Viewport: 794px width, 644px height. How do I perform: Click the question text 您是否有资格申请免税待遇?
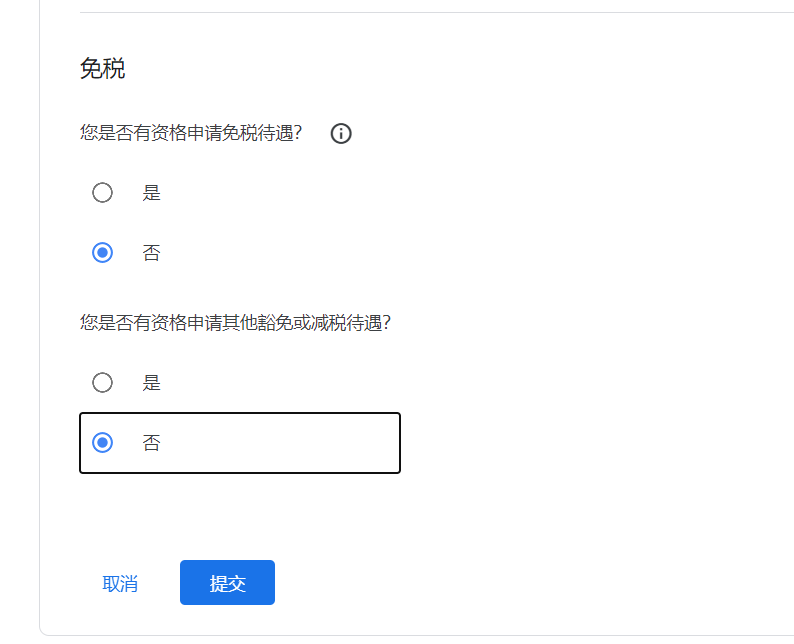click(x=191, y=133)
